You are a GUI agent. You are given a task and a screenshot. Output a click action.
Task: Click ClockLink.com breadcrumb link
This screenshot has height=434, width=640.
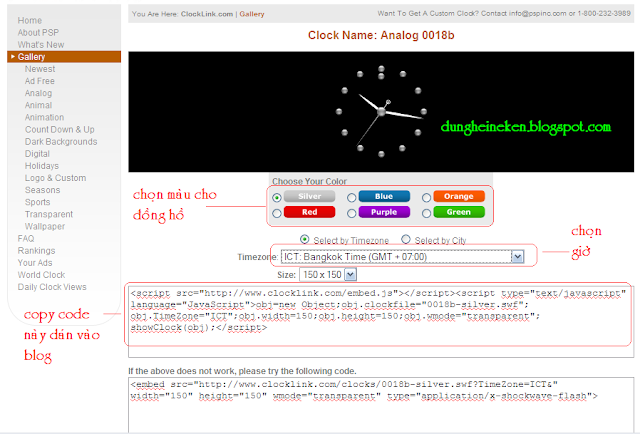(x=207, y=14)
